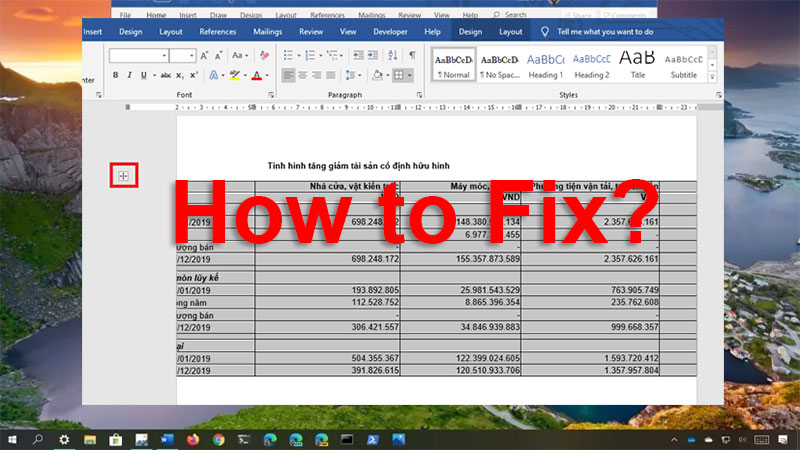Click the Text Effects icon

point(214,75)
